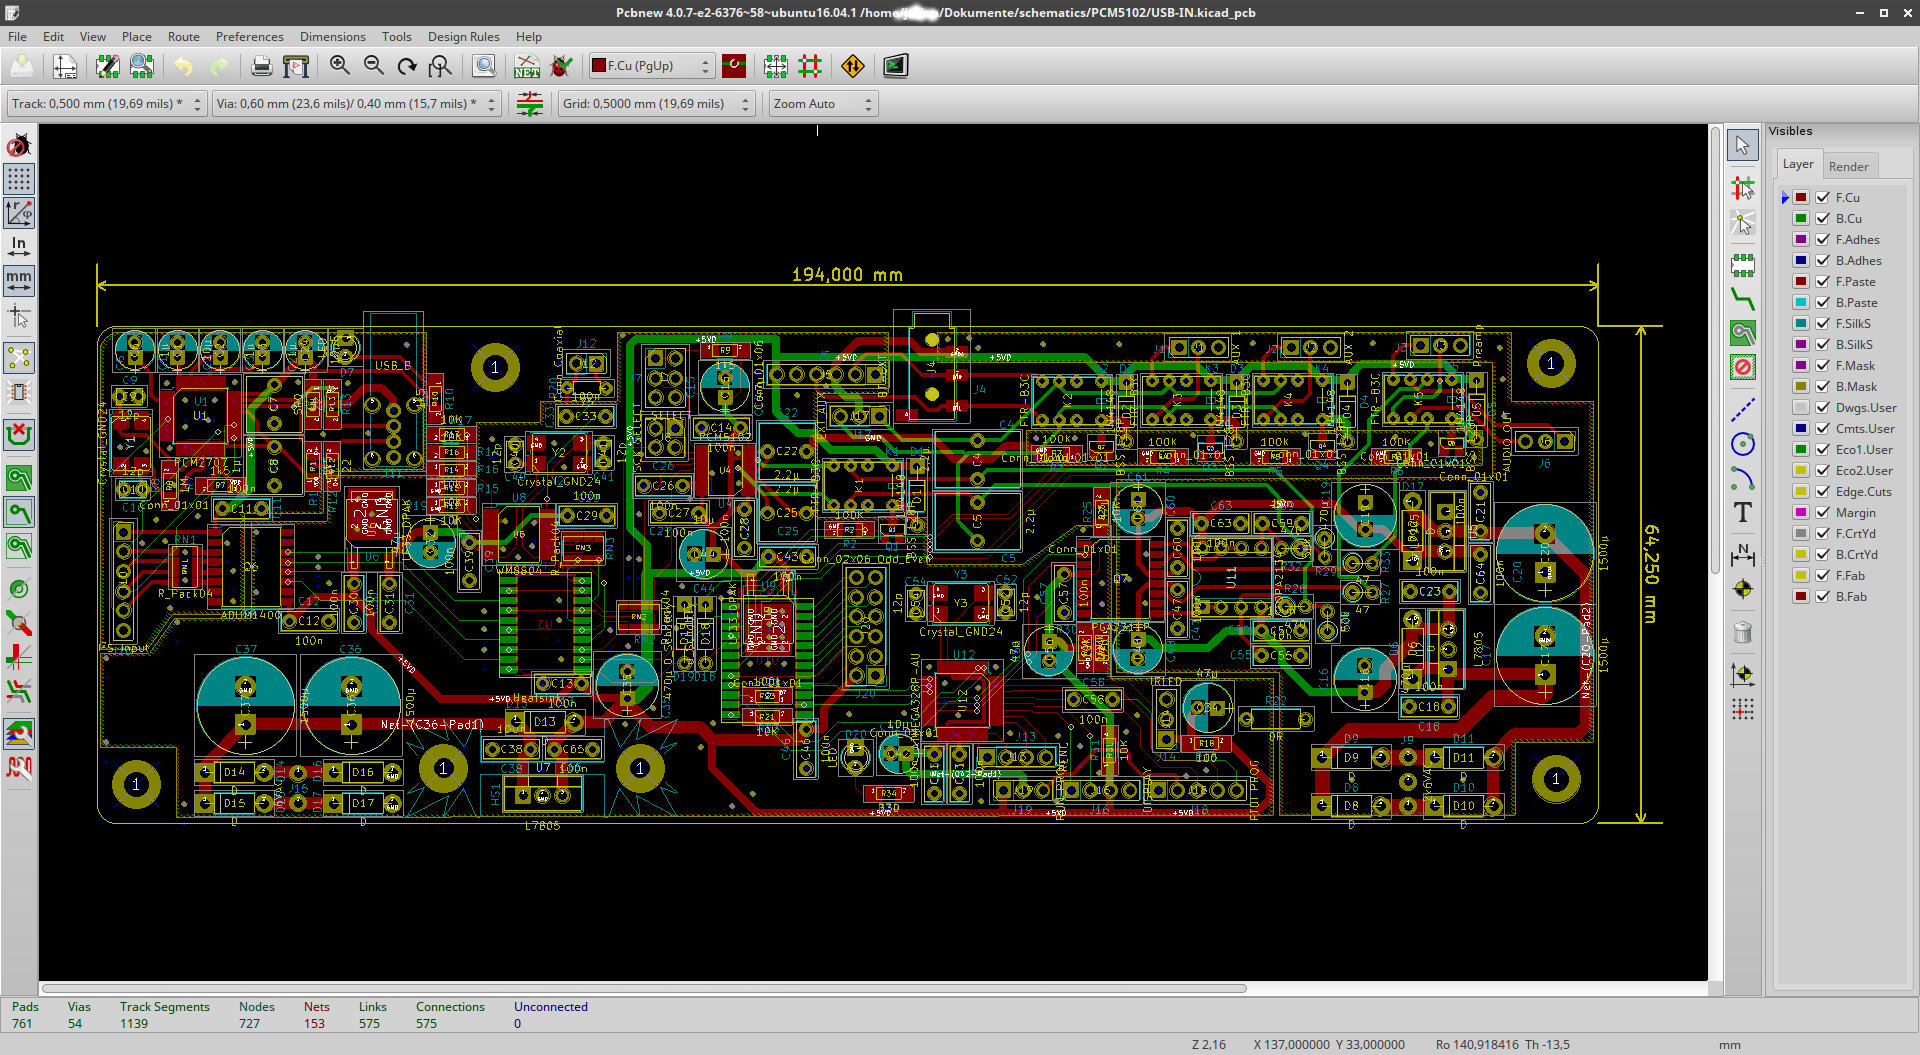Open the FreeRoute autorouter icon

[x=853, y=66]
